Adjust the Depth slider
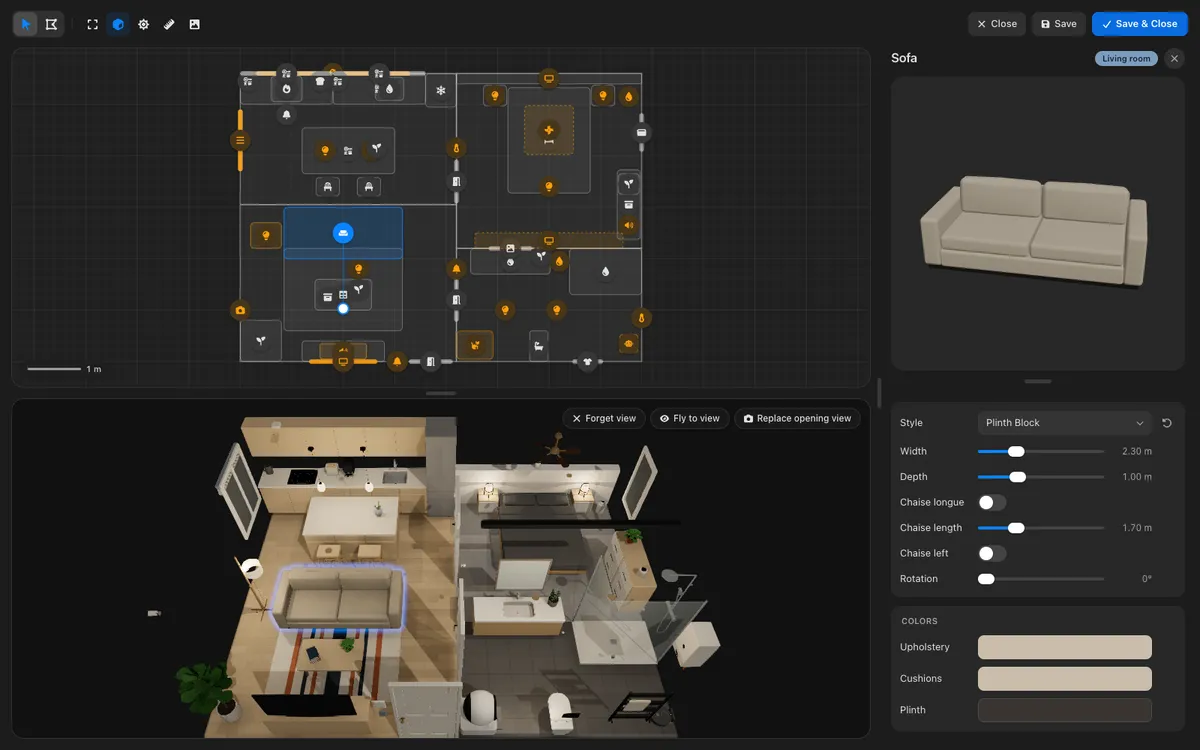This screenshot has height=750, width=1200. 1041,477
